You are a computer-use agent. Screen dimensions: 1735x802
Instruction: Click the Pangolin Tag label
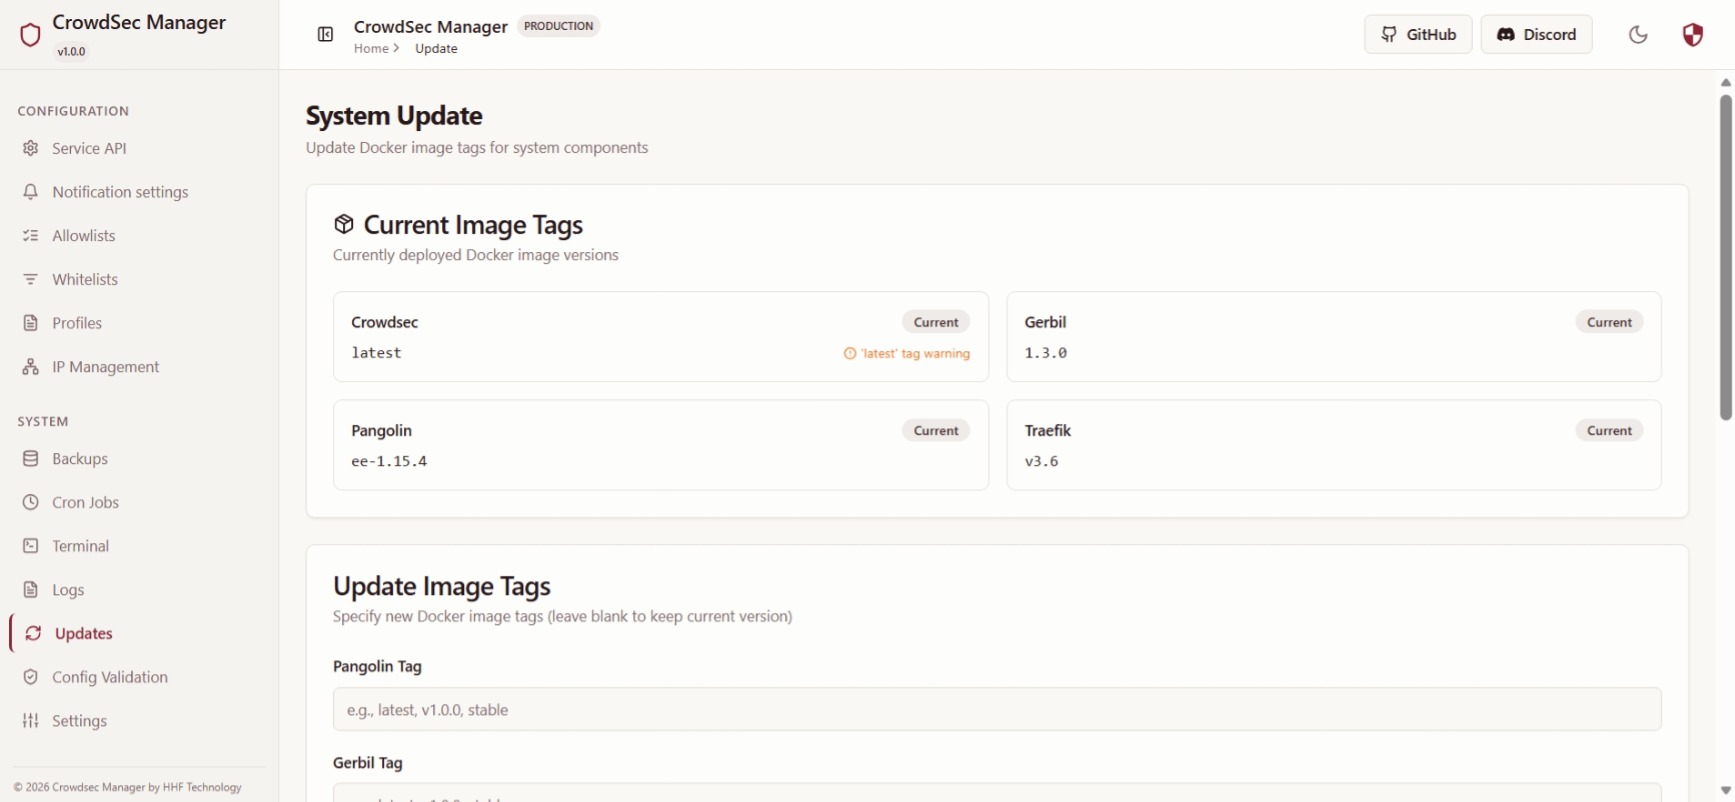(x=377, y=666)
